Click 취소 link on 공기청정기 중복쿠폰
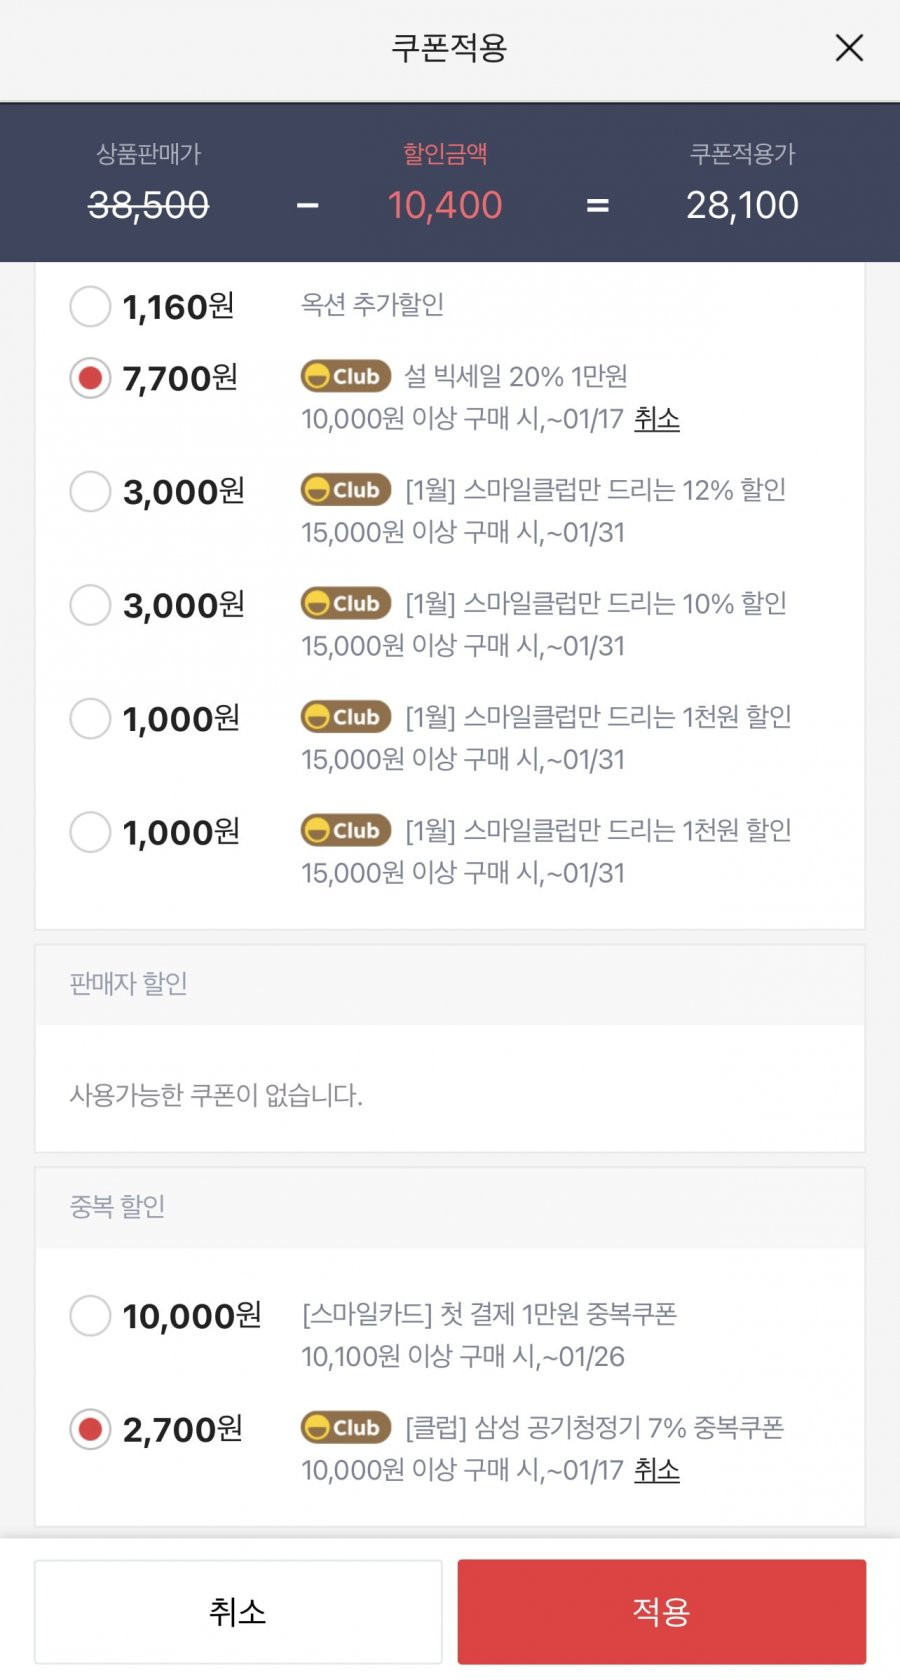Image resolution: width=900 pixels, height=1680 pixels. click(x=657, y=1470)
